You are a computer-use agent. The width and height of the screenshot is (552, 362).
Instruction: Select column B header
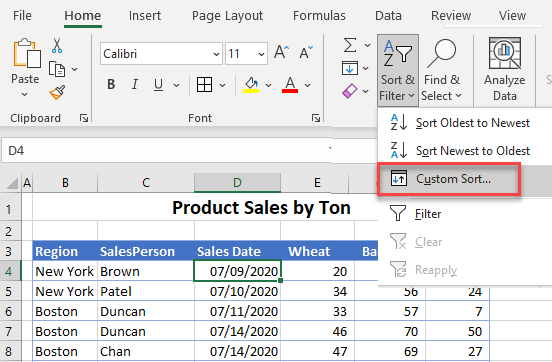[x=65, y=182]
